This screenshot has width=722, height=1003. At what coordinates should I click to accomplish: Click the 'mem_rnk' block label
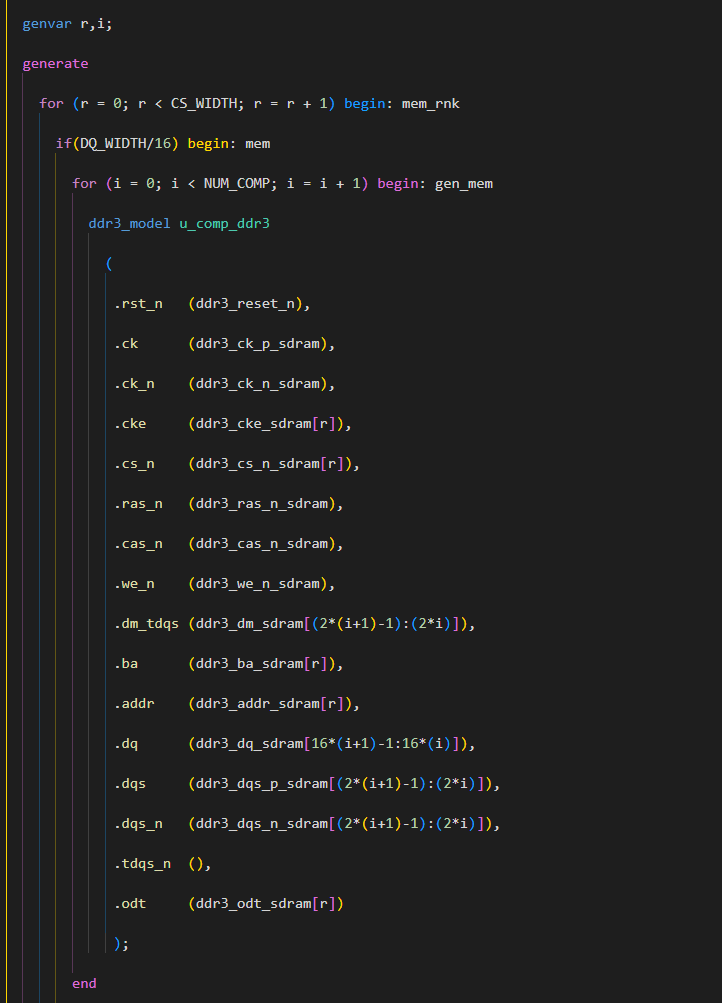pyautogui.click(x=430, y=104)
